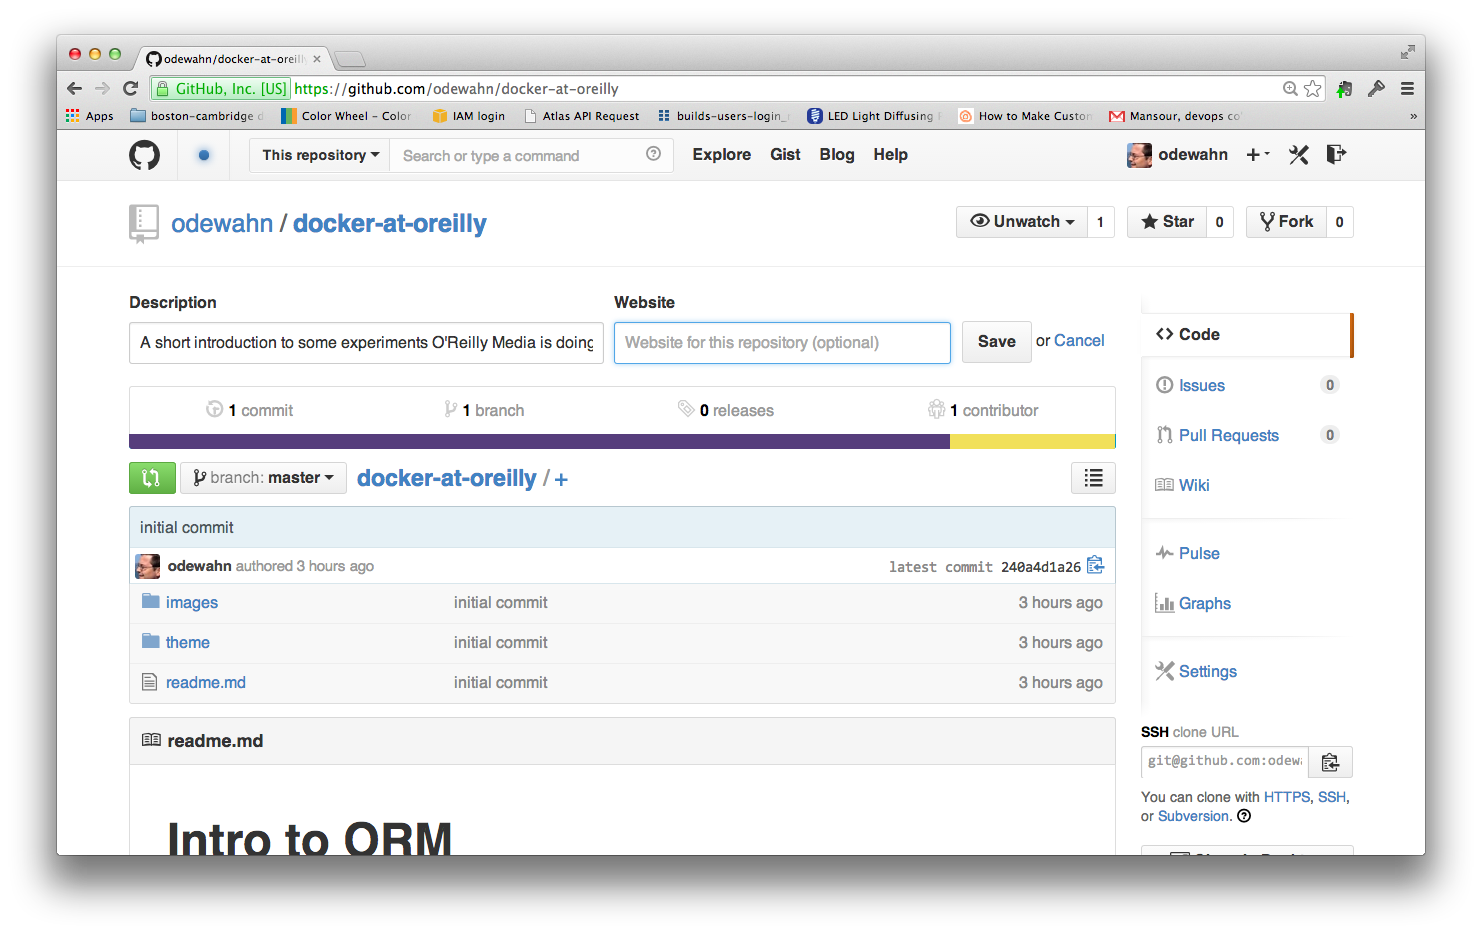The height and width of the screenshot is (934, 1482).
Task: Expand the branch: master dropdown
Action: (x=263, y=478)
